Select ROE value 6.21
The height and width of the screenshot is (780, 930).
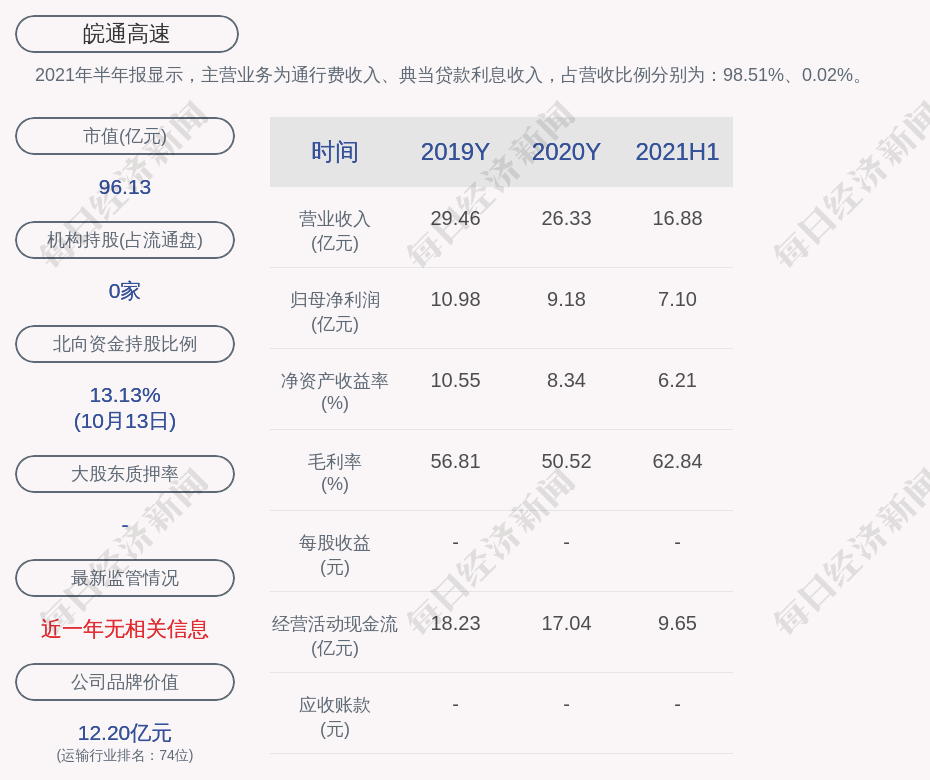[x=677, y=380]
